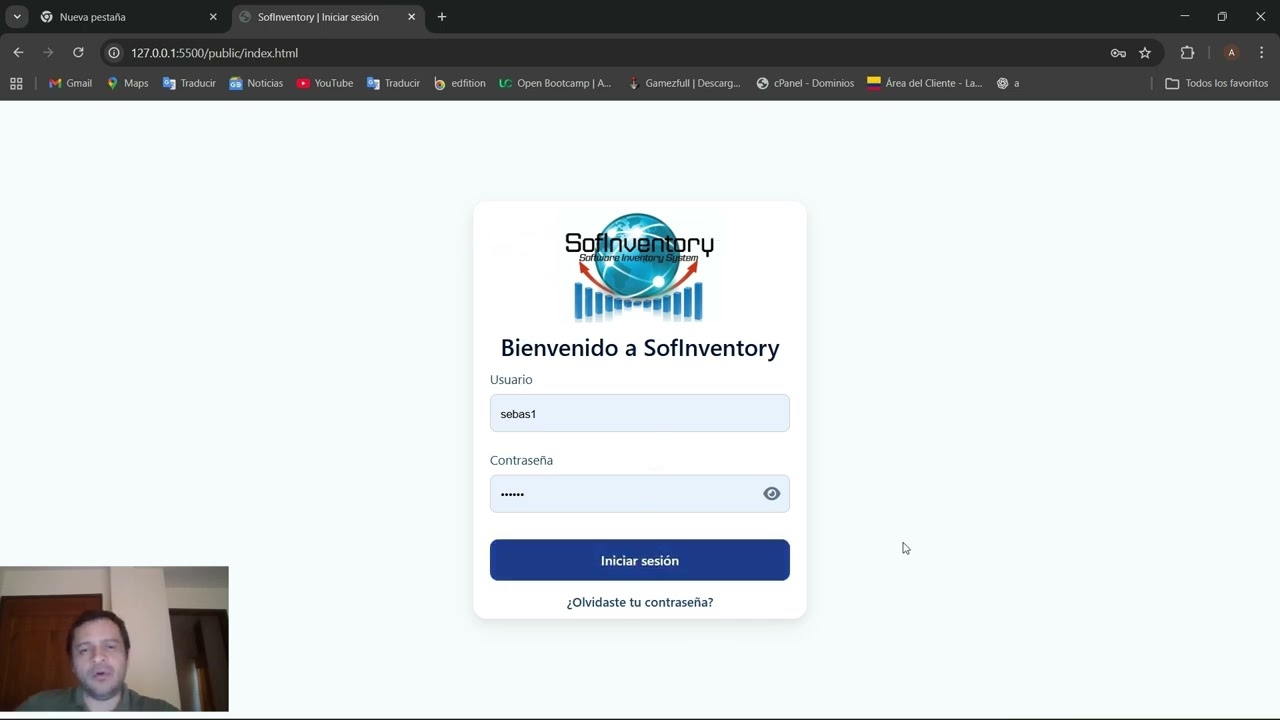The width and height of the screenshot is (1280, 720).
Task: Select the SofInventory | Iniciar sesión tab
Action: click(x=327, y=17)
